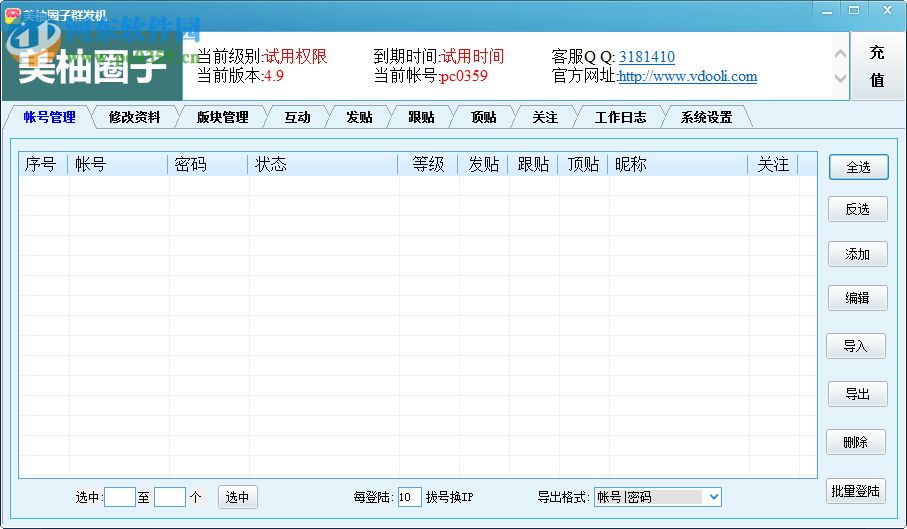907x529 pixels.
Task: Open the 导出格式 dropdown
Action: [x=658, y=497]
